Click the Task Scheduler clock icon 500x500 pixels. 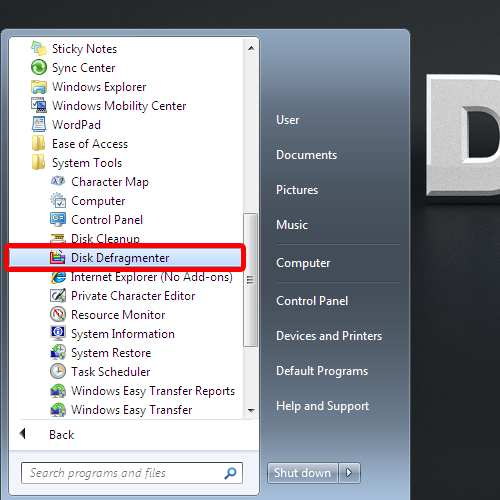coord(58,372)
